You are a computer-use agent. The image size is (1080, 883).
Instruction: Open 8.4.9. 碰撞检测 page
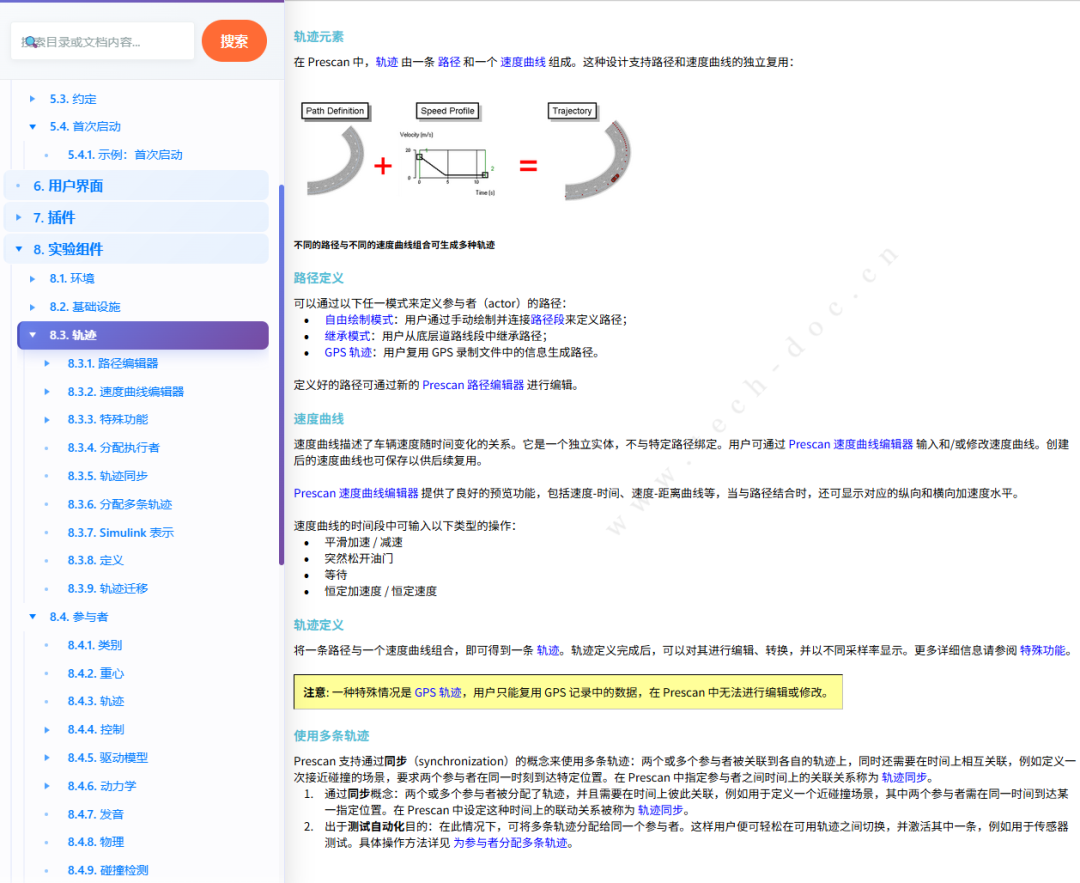[x=107, y=871]
